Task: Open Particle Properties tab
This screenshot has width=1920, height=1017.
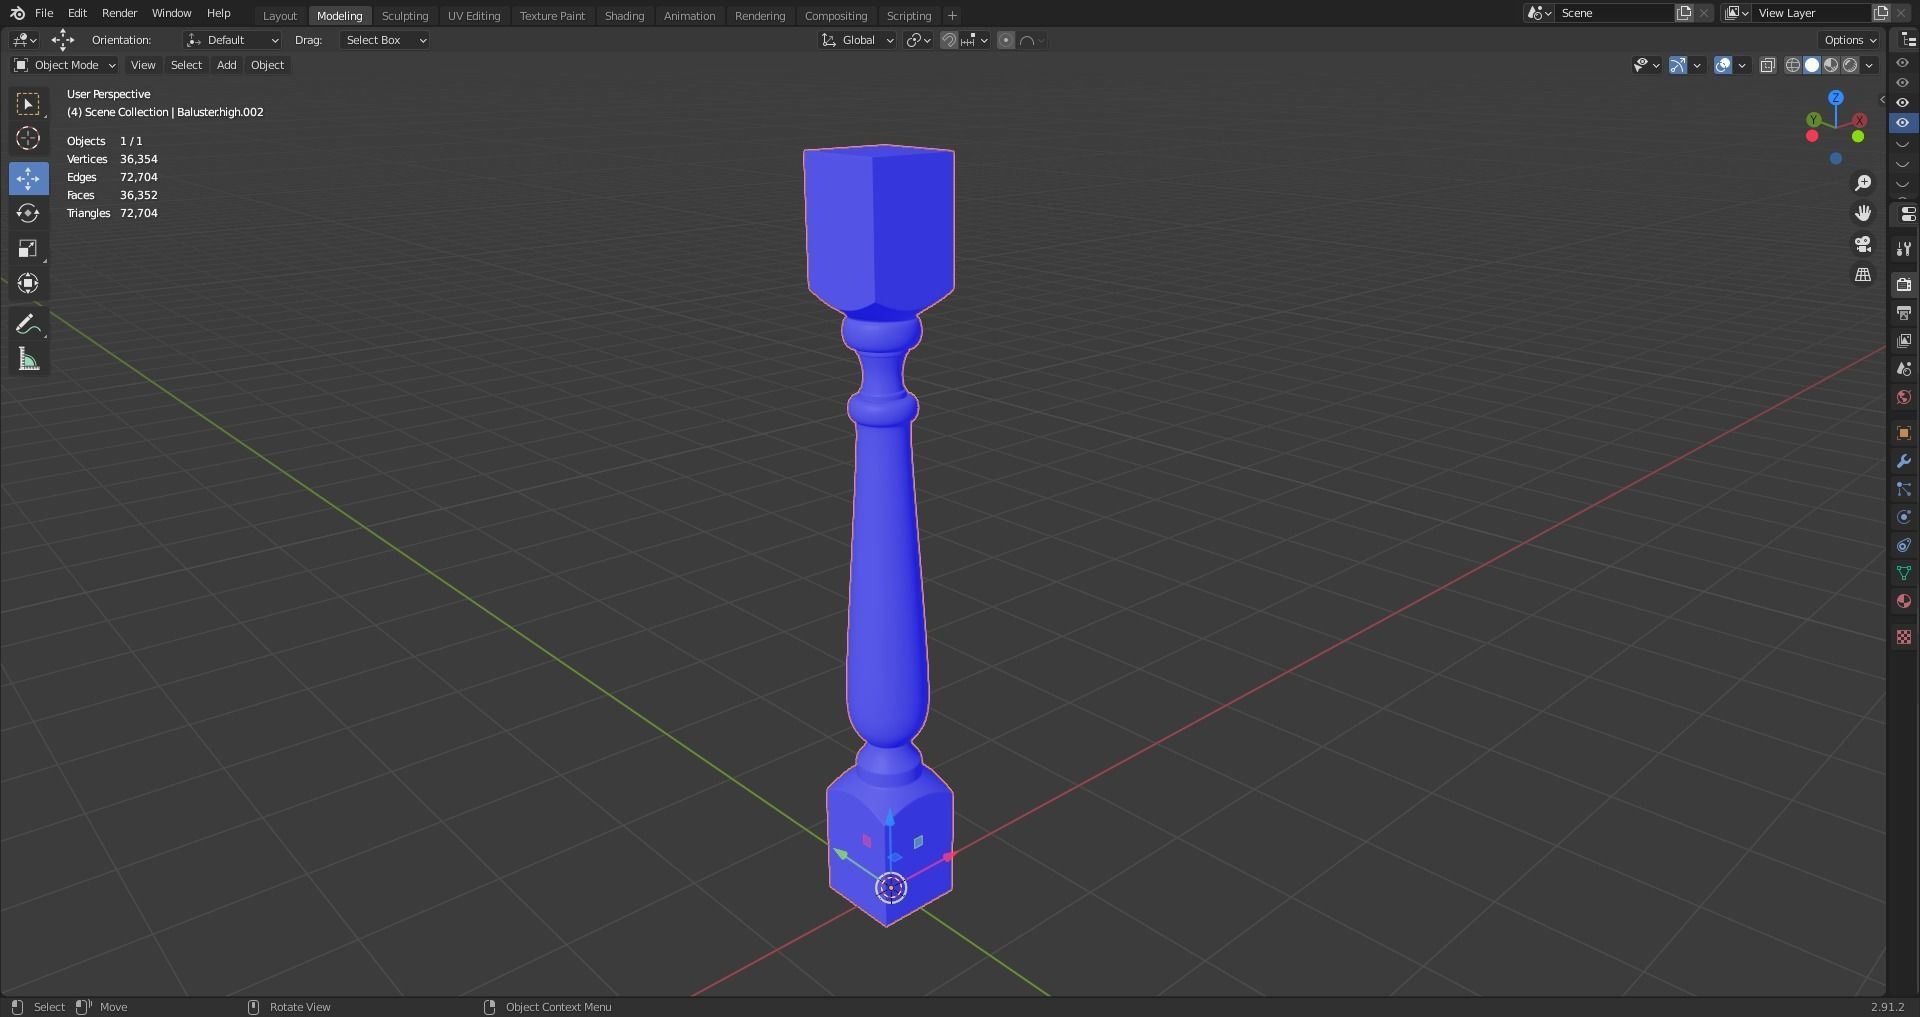Action: [1904, 489]
